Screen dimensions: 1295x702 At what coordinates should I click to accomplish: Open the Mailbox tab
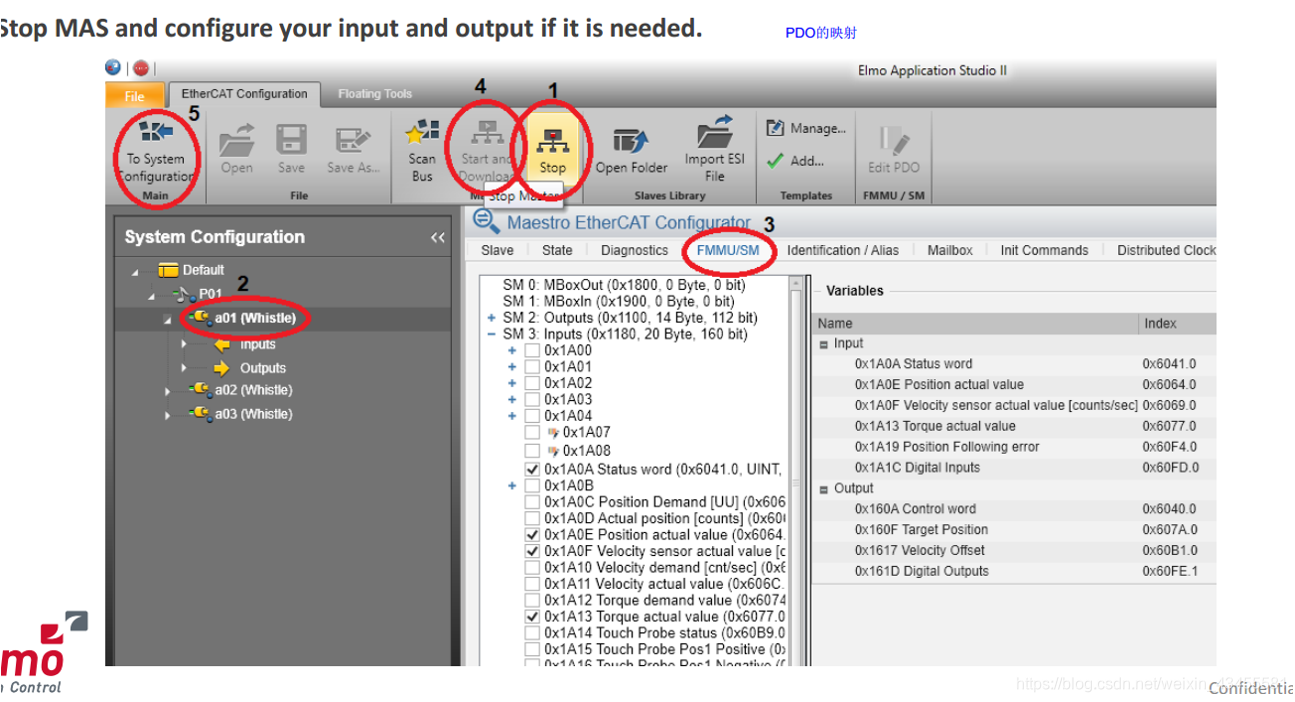pyautogui.click(x=949, y=250)
